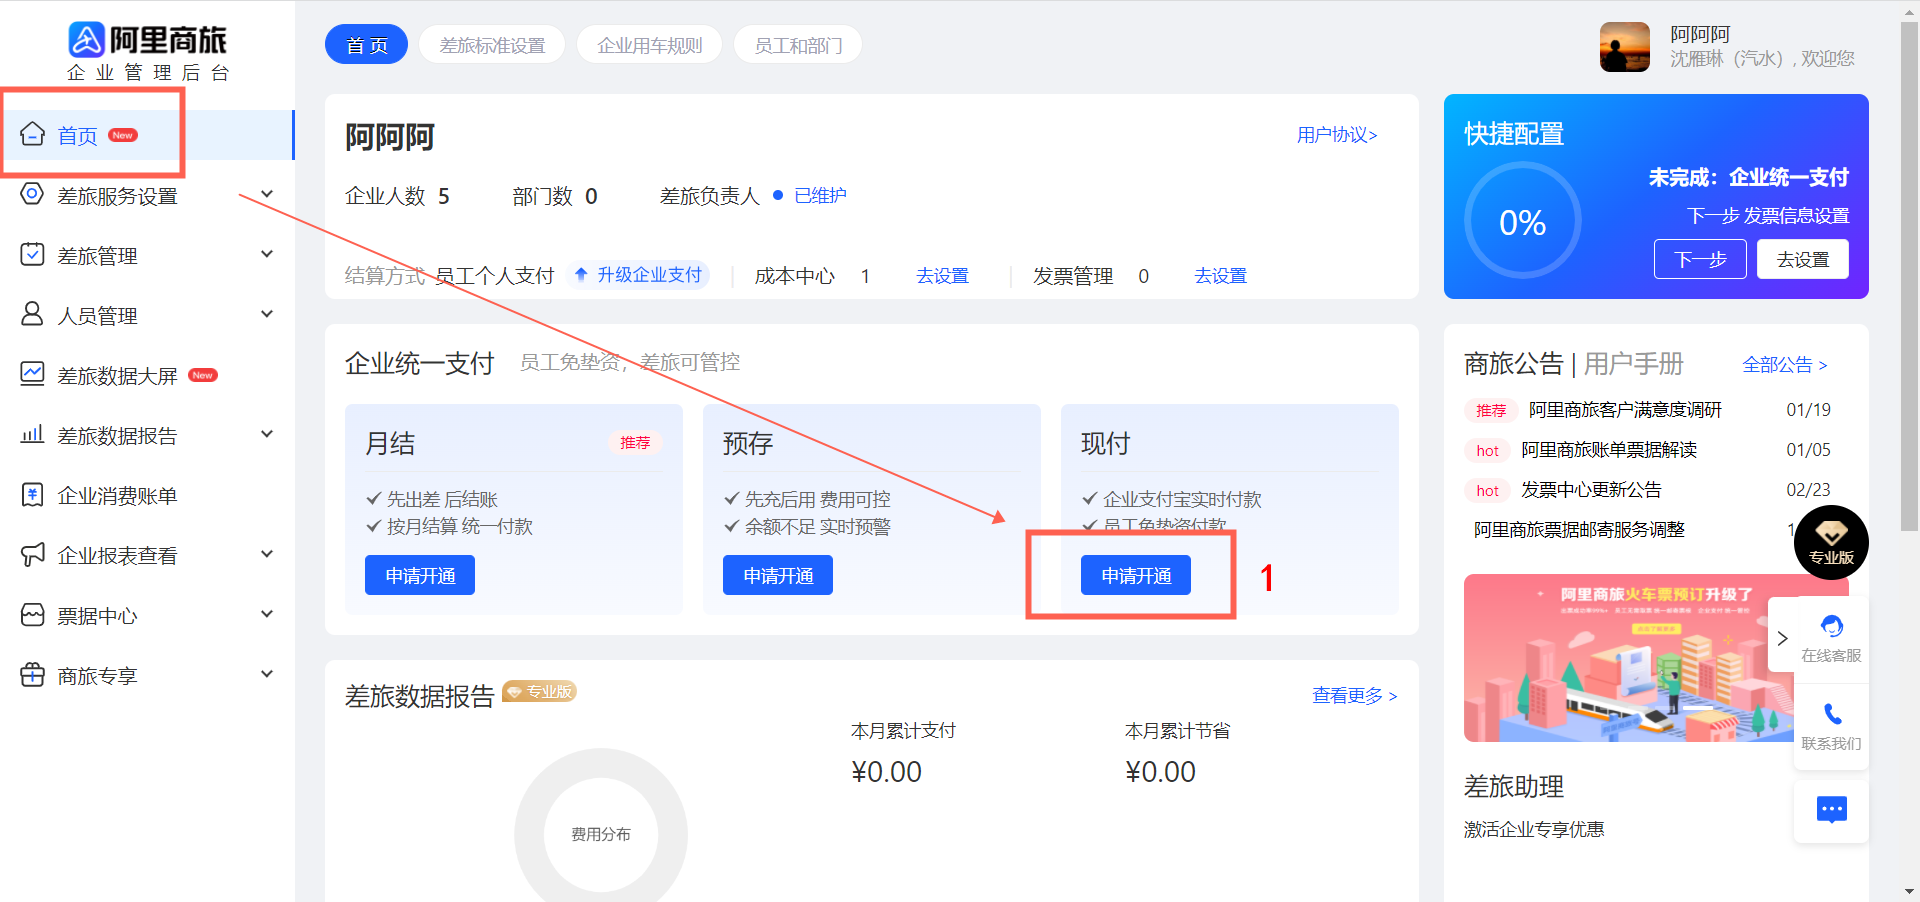Expand 人员管理 menu chevron
Screen dimensions: 1920x902
click(x=267, y=314)
